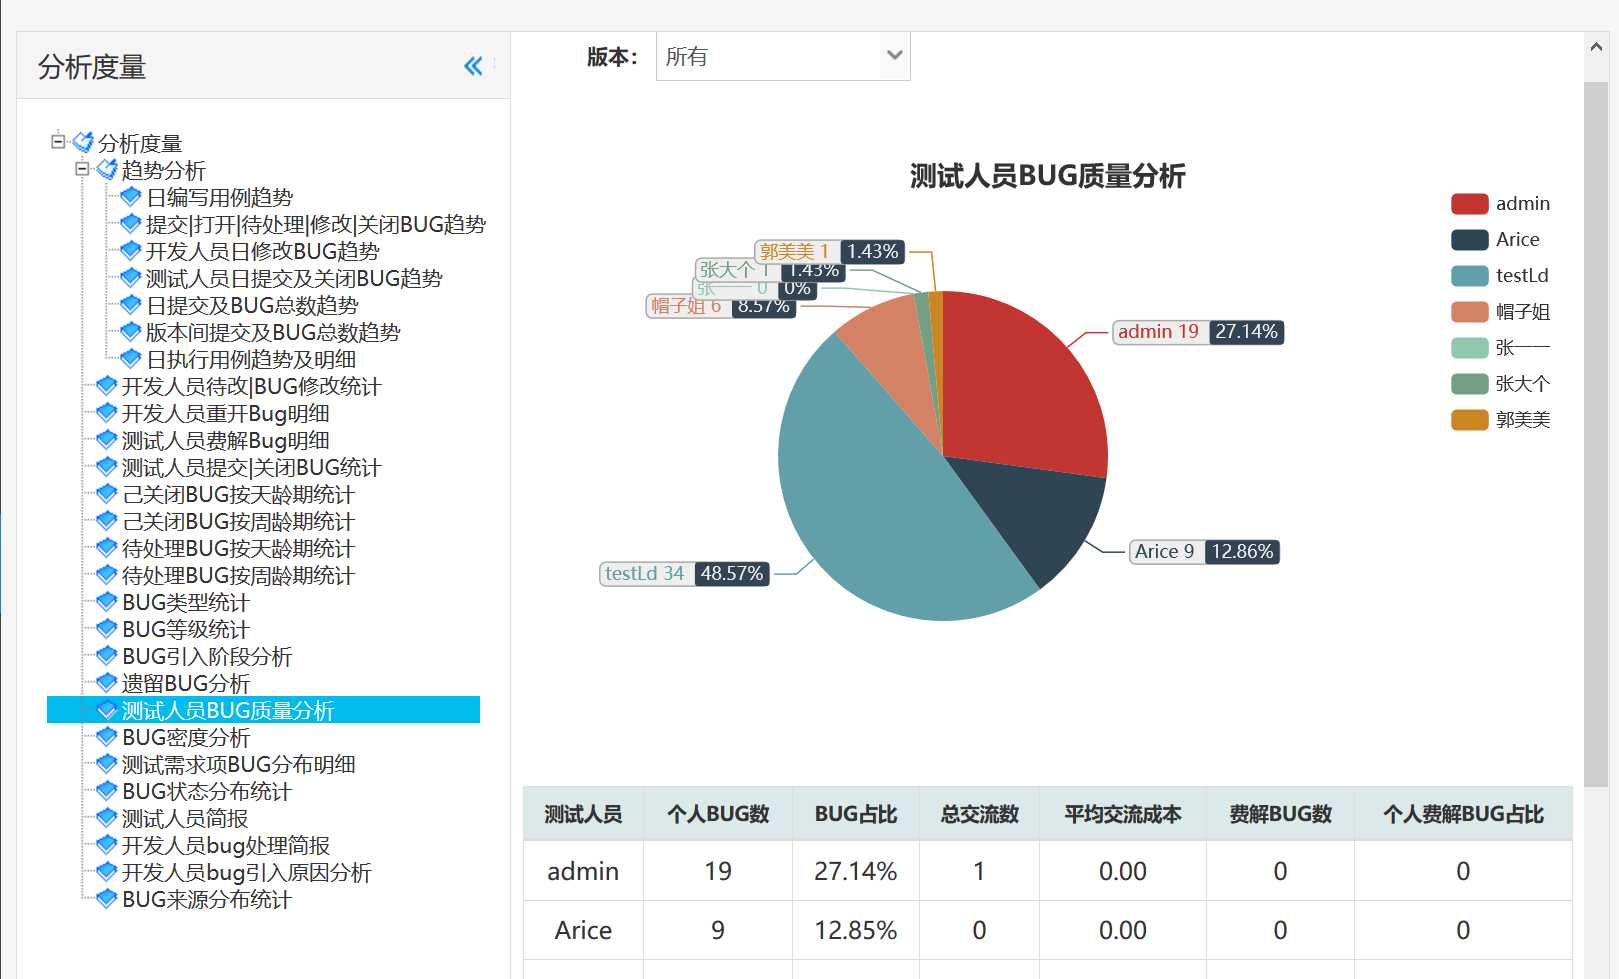
Task: Toggle Arice series in chart legend
Action: point(1495,239)
